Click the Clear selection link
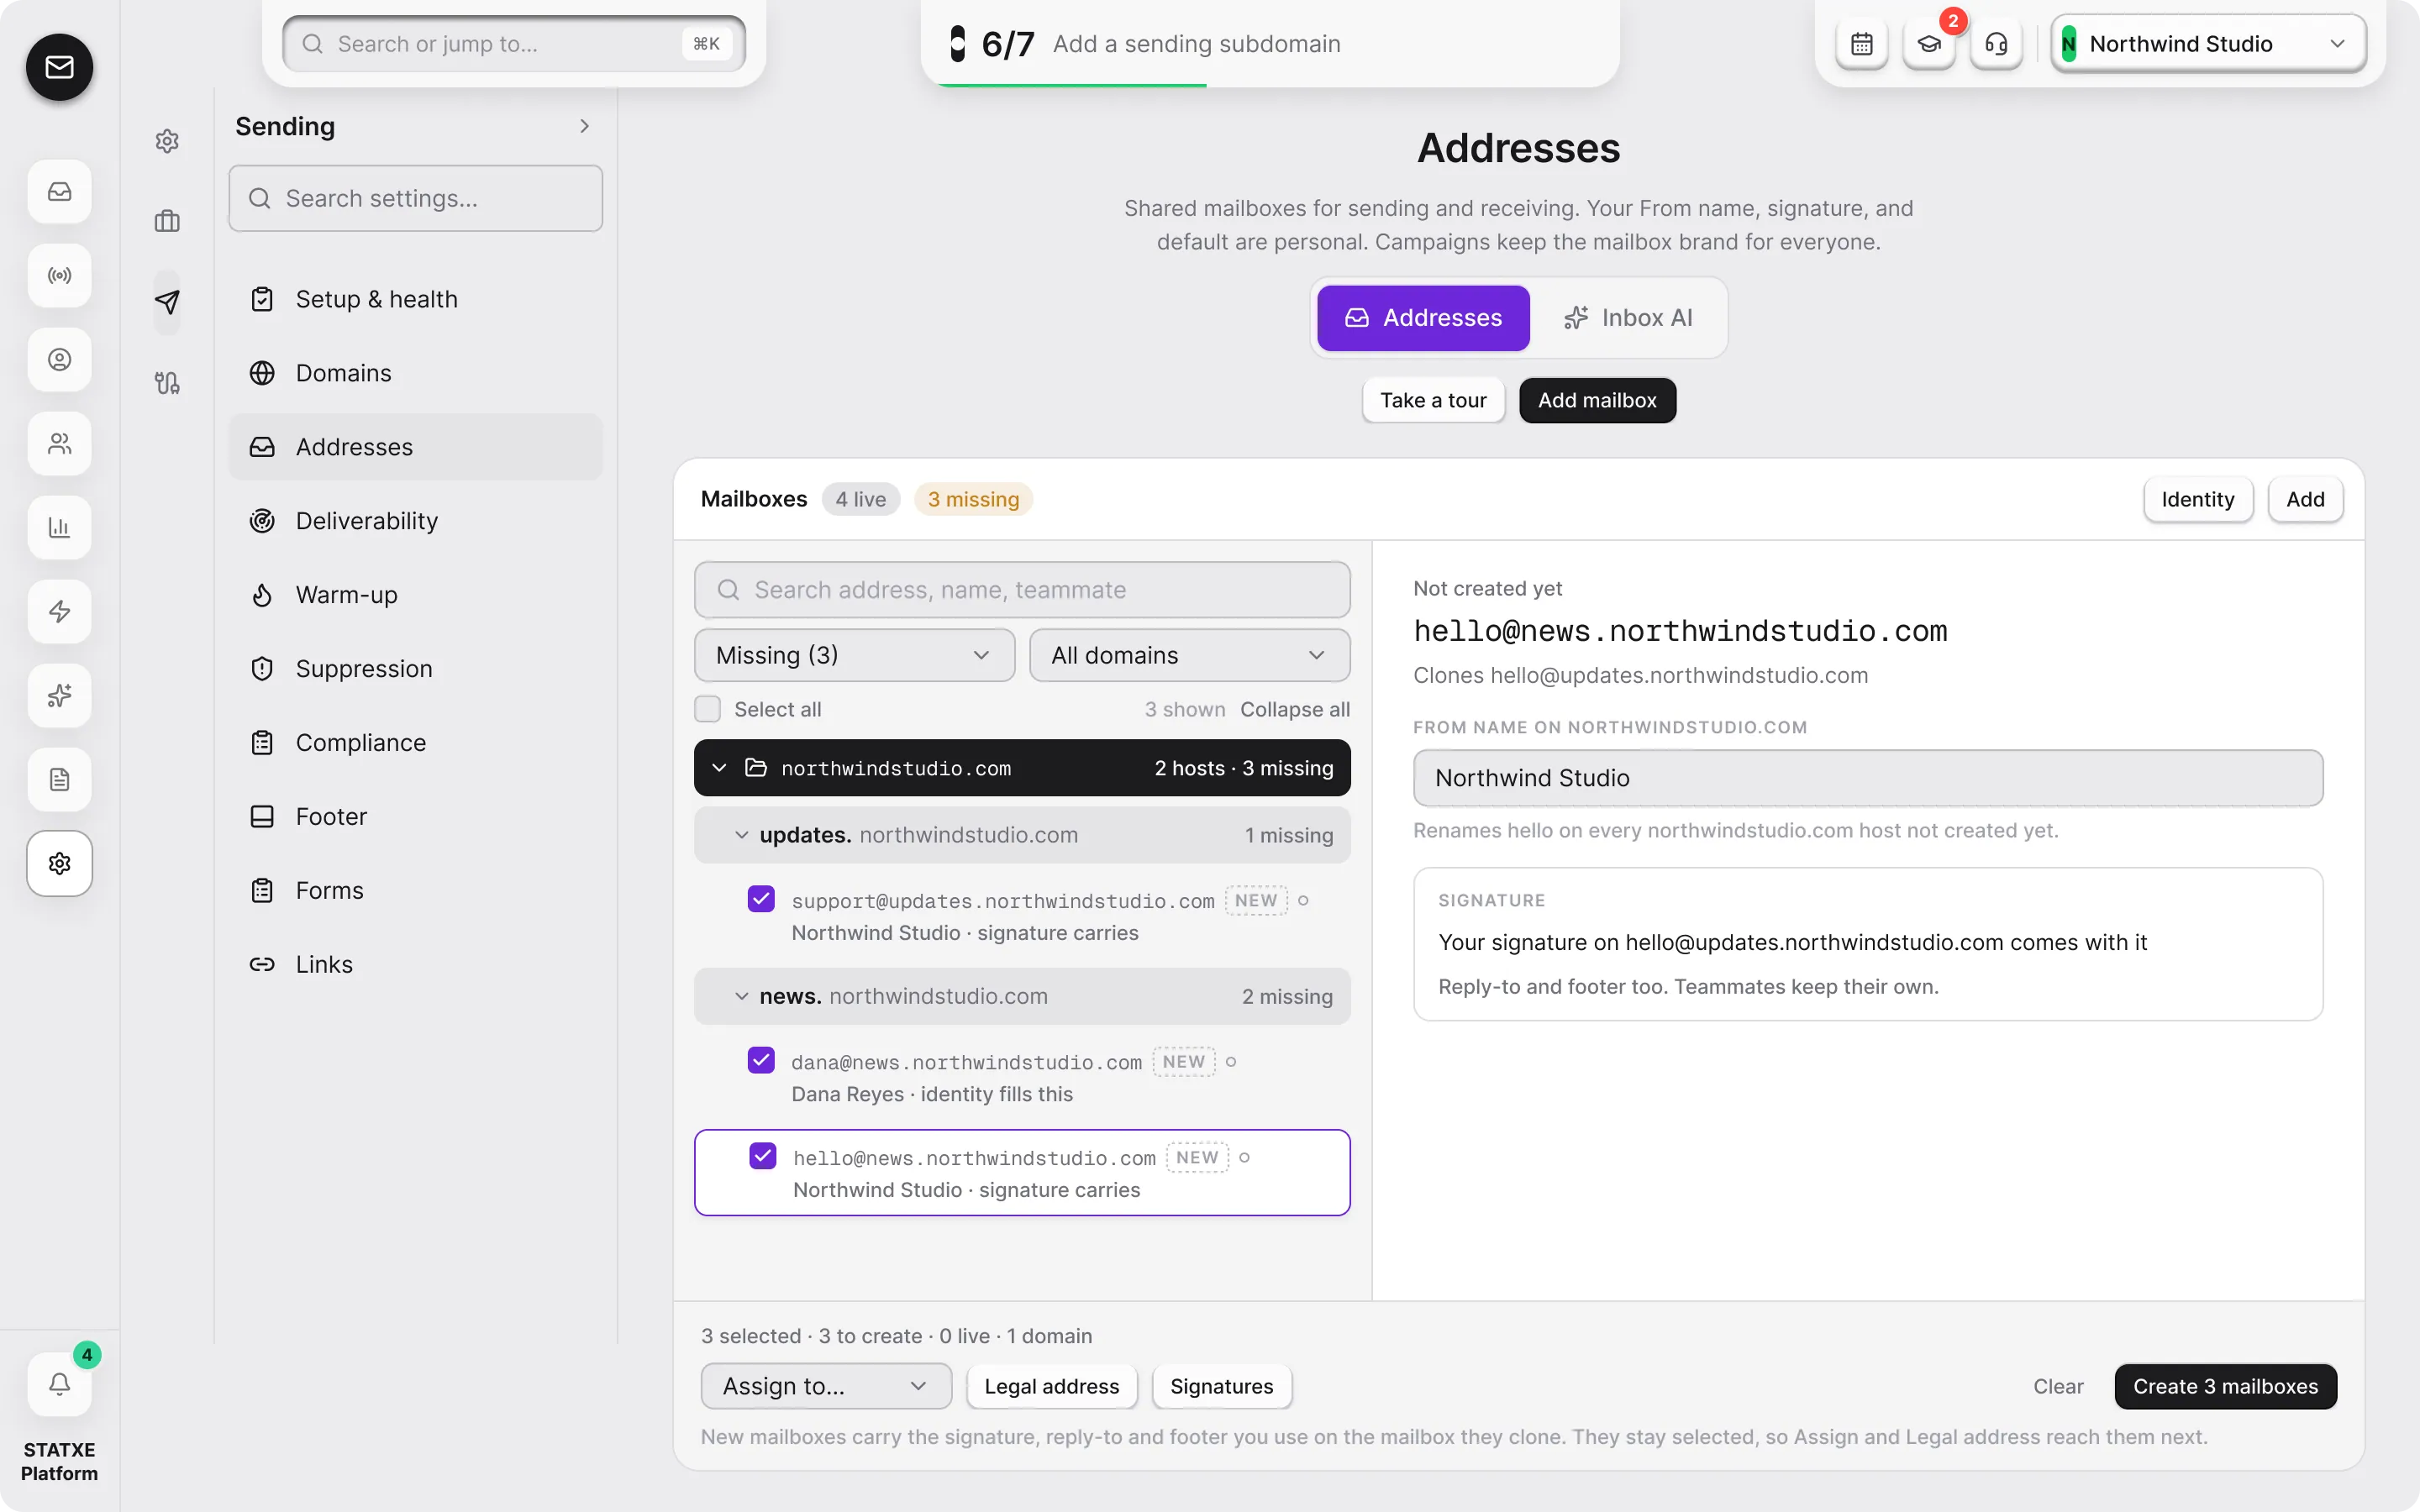 pos(2058,1386)
